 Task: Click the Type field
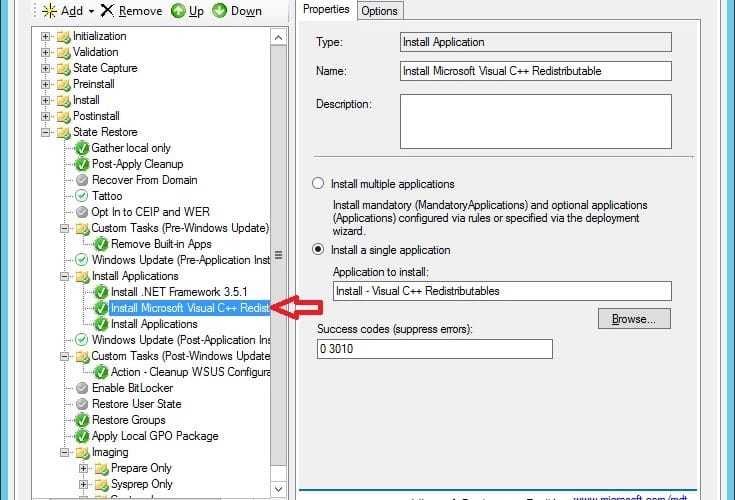[x=536, y=42]
